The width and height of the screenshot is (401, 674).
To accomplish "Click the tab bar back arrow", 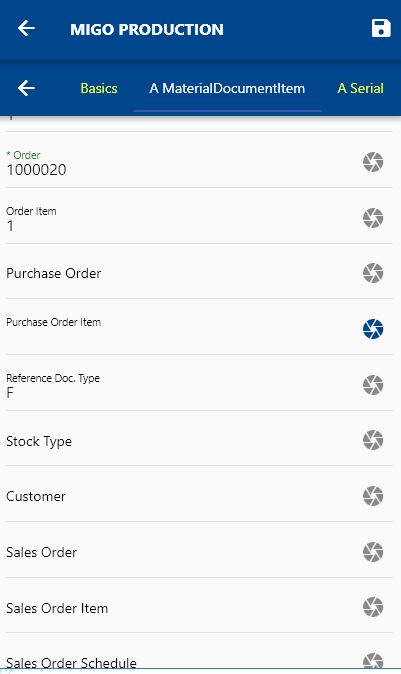I will (26, 88).
